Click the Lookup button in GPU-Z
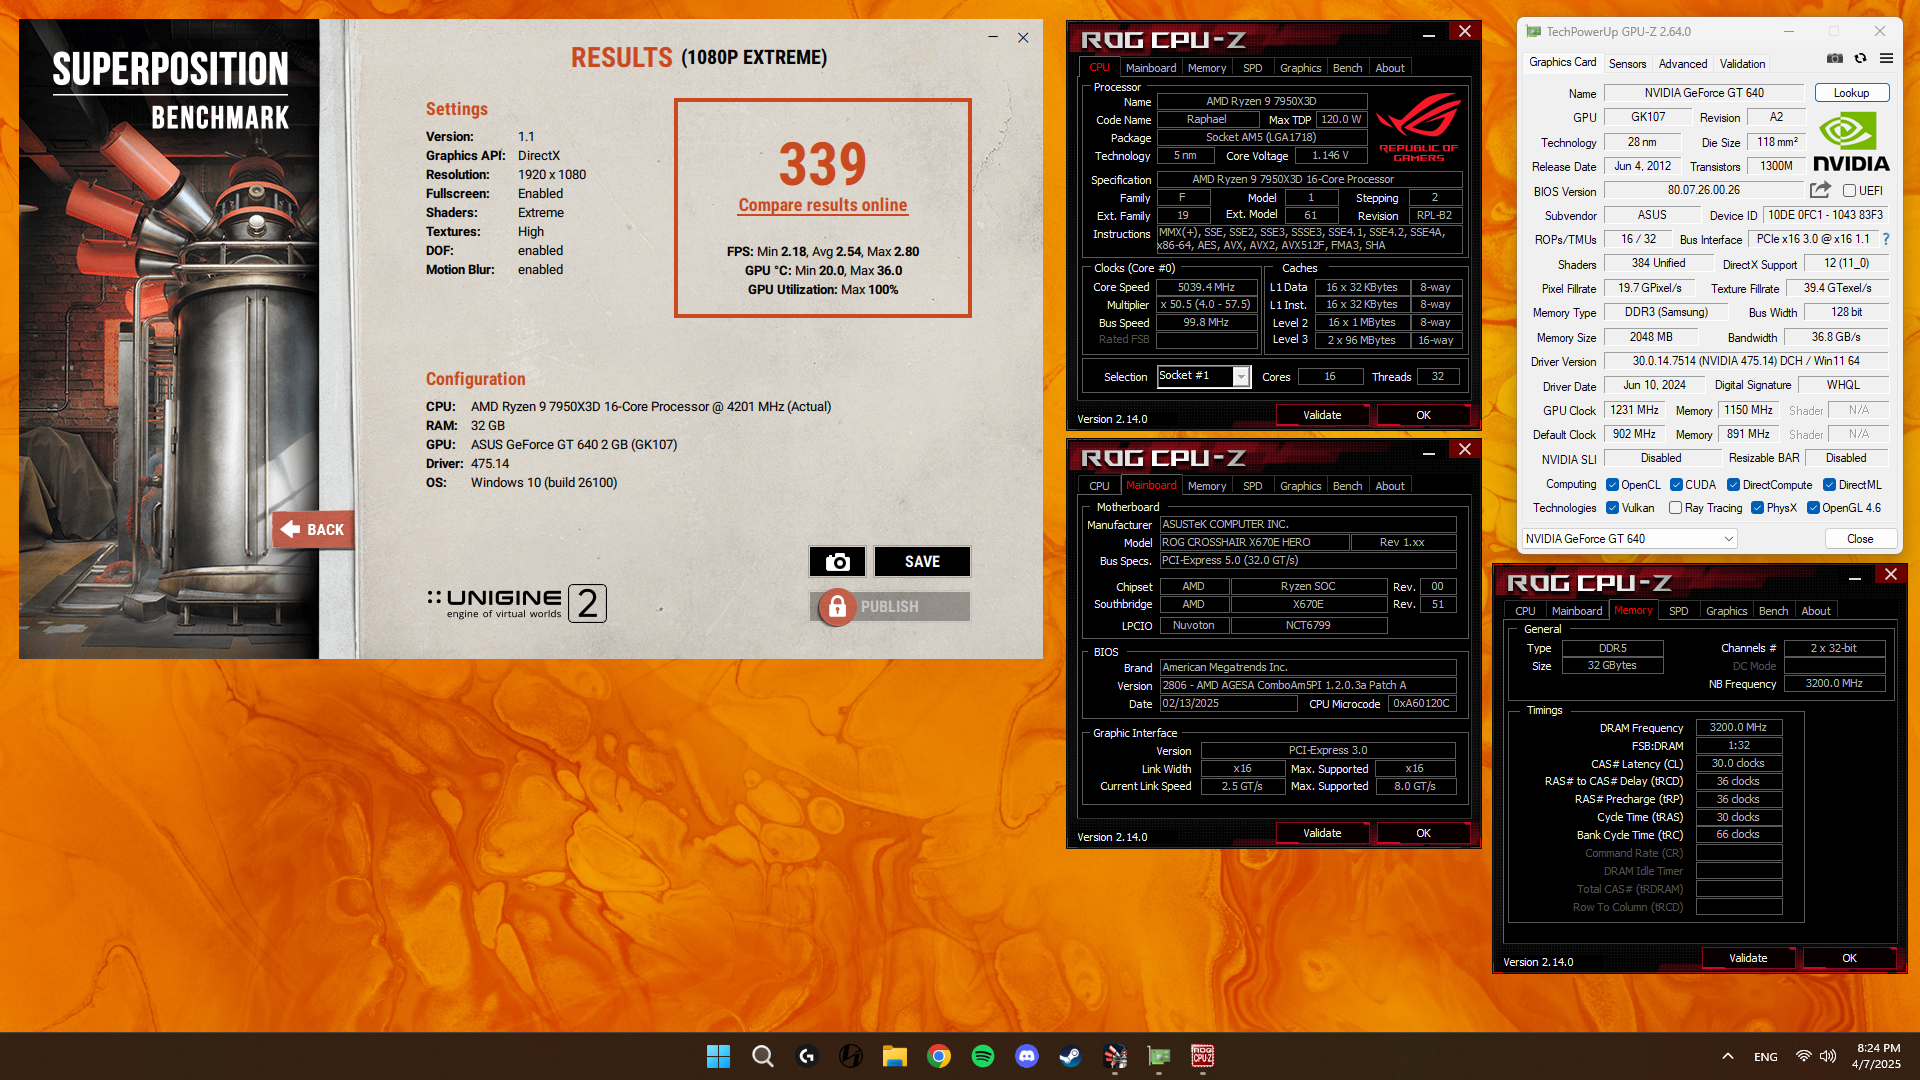This screenshot has height=1080, width=1920. [x=1851, y=93]
